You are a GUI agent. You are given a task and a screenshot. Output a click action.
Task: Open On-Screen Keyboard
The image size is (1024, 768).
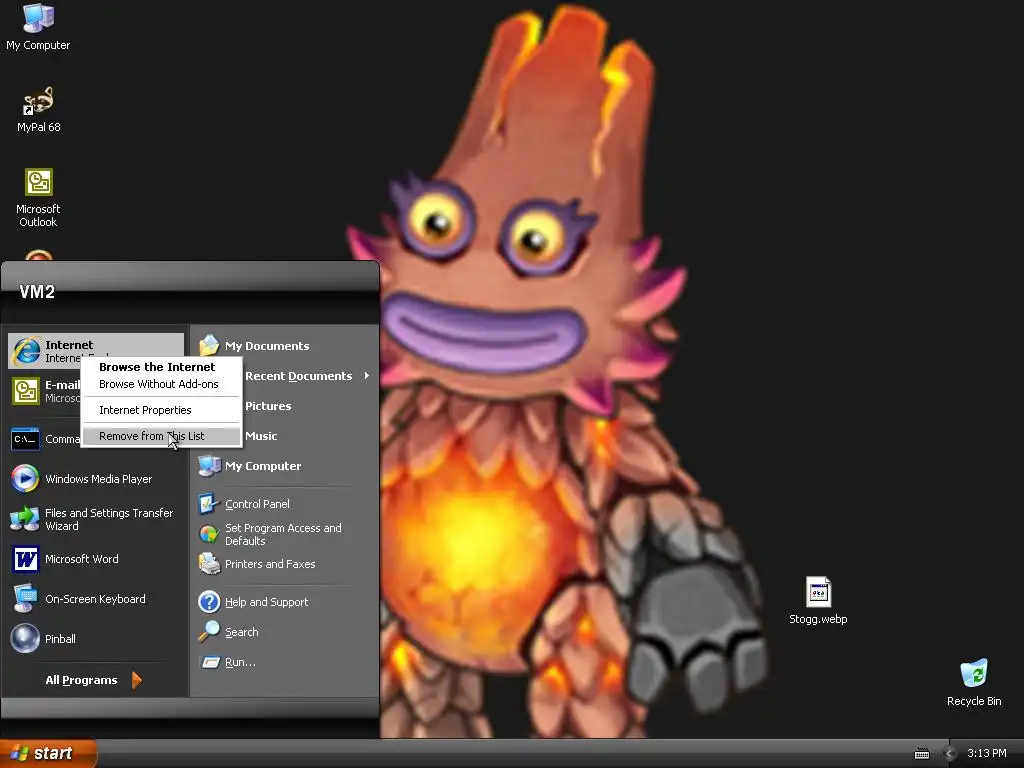[x=96, y=599]
